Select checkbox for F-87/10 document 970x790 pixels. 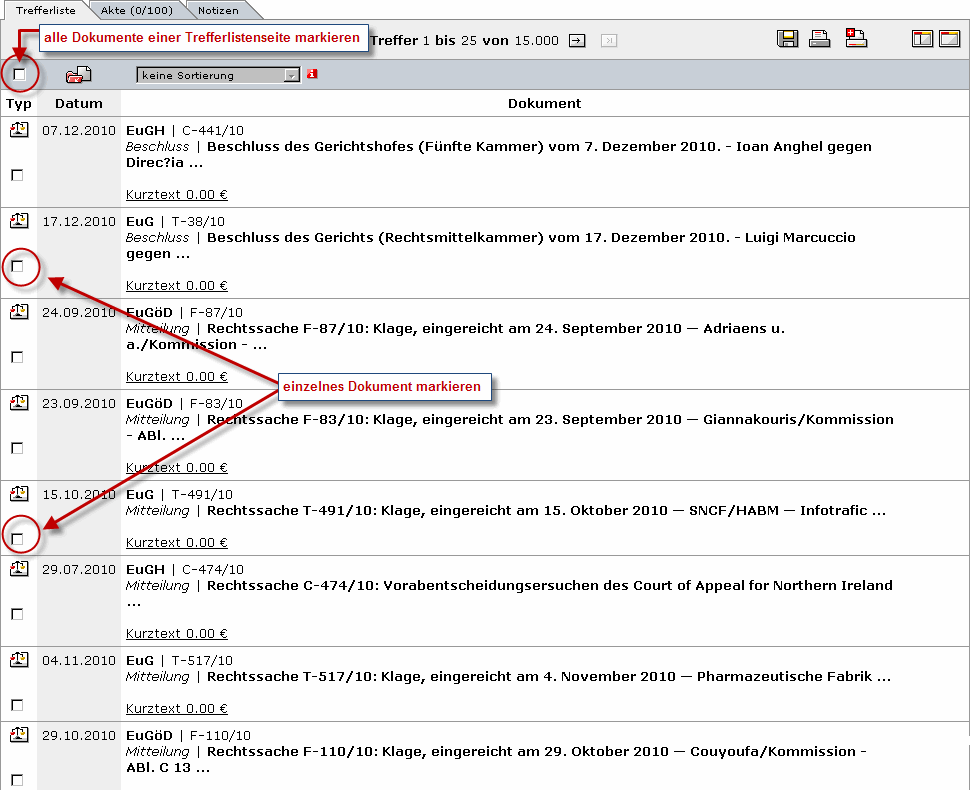pyautogui.click(x=17, y=357)
